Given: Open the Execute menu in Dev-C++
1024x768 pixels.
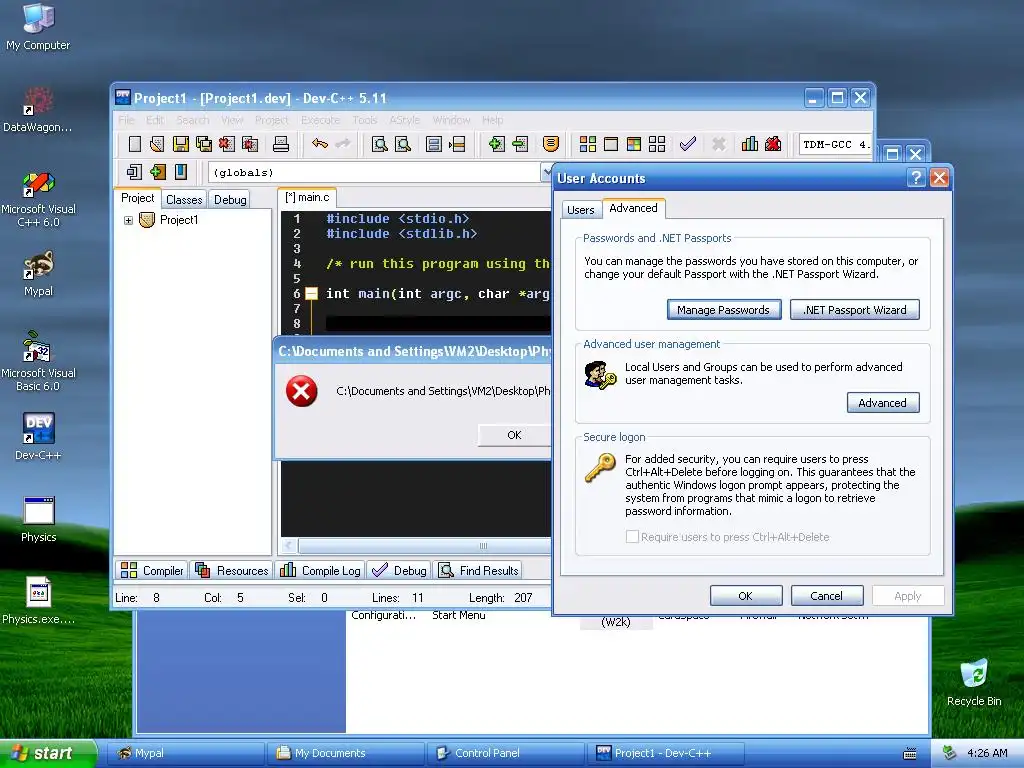Looking at the screenshot, I should [320, 120].
